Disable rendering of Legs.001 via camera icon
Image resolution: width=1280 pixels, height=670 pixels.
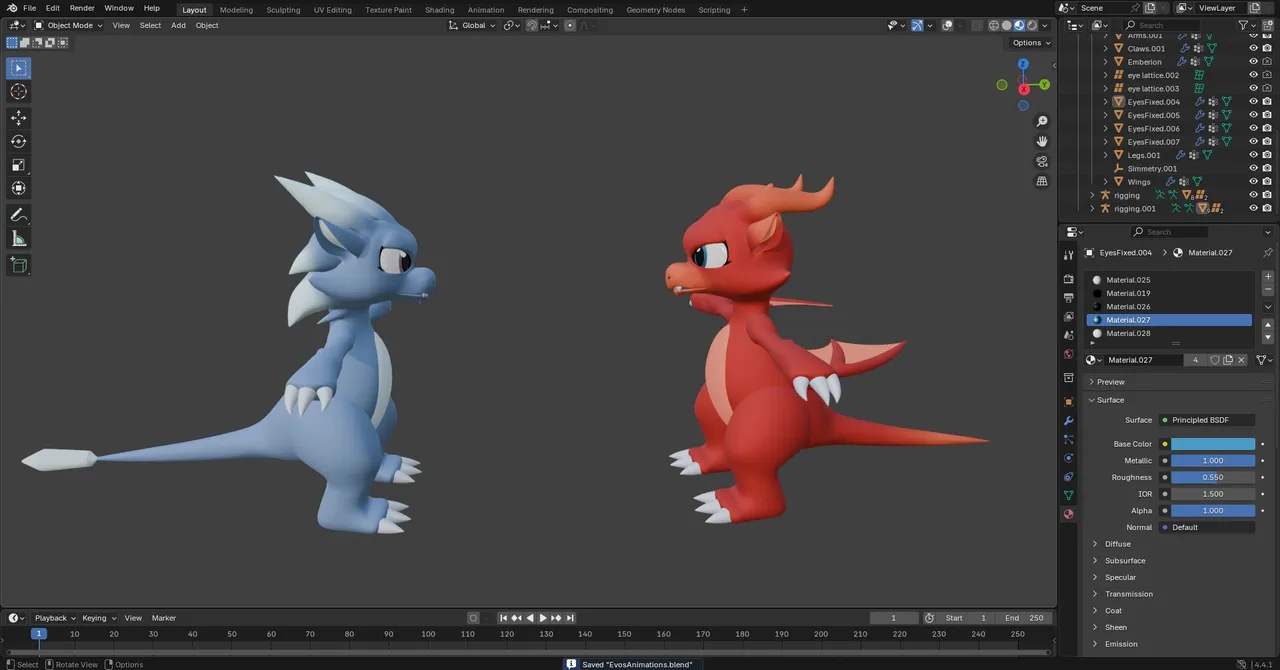(x=1267, y=155)
